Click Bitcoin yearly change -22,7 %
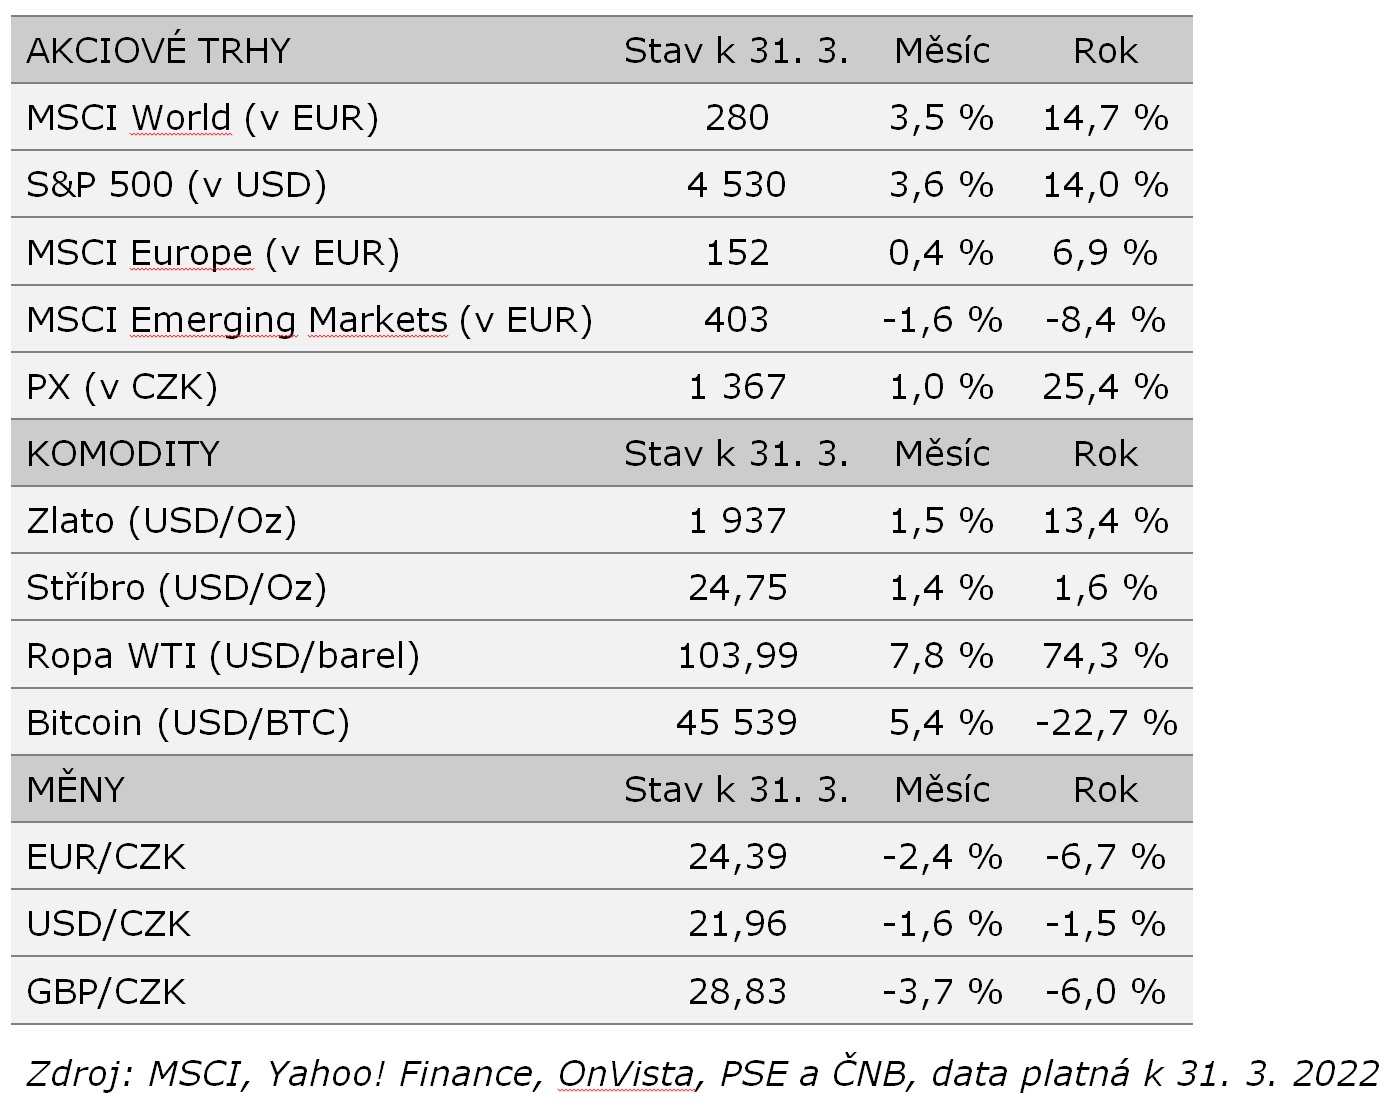 [1106, 723]
